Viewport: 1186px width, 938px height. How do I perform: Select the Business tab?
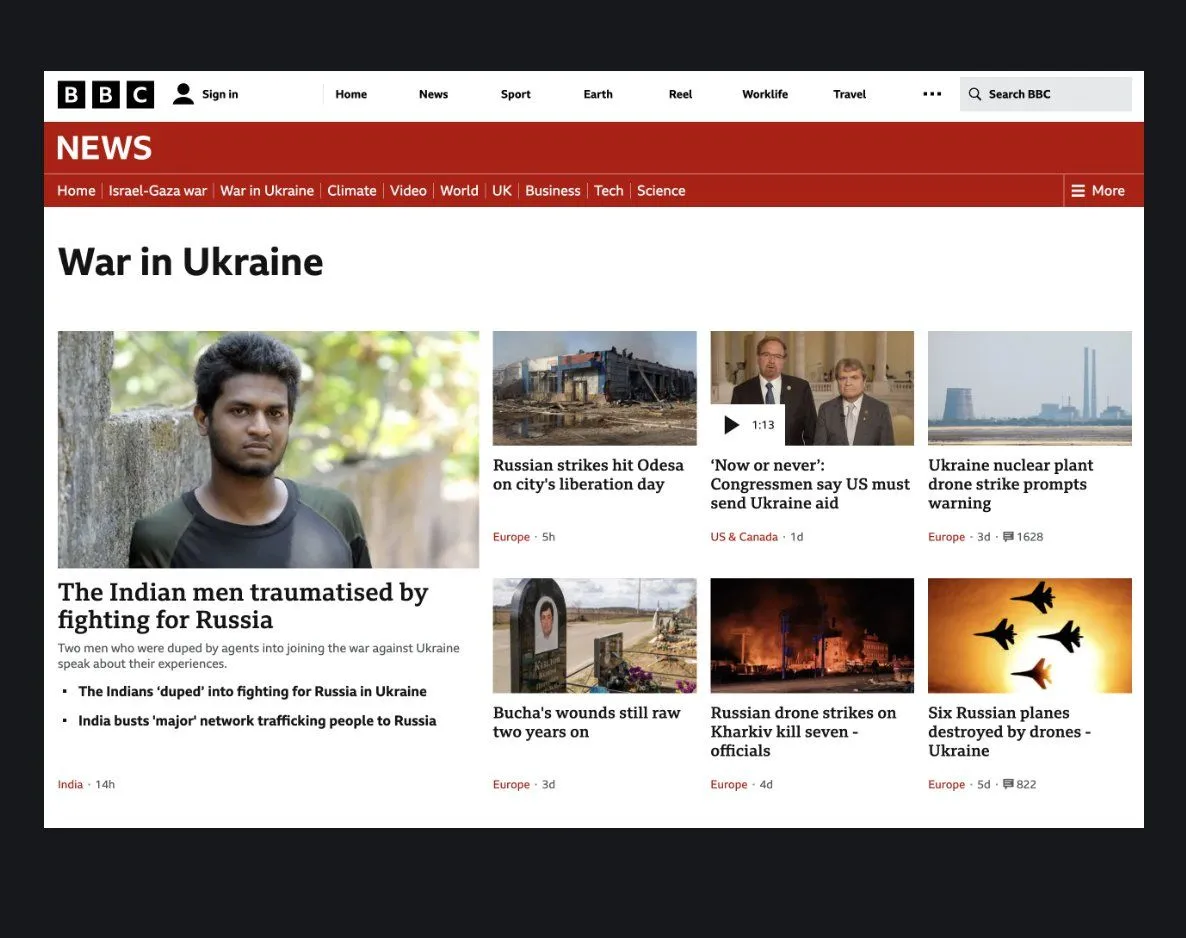pos(553,191)
